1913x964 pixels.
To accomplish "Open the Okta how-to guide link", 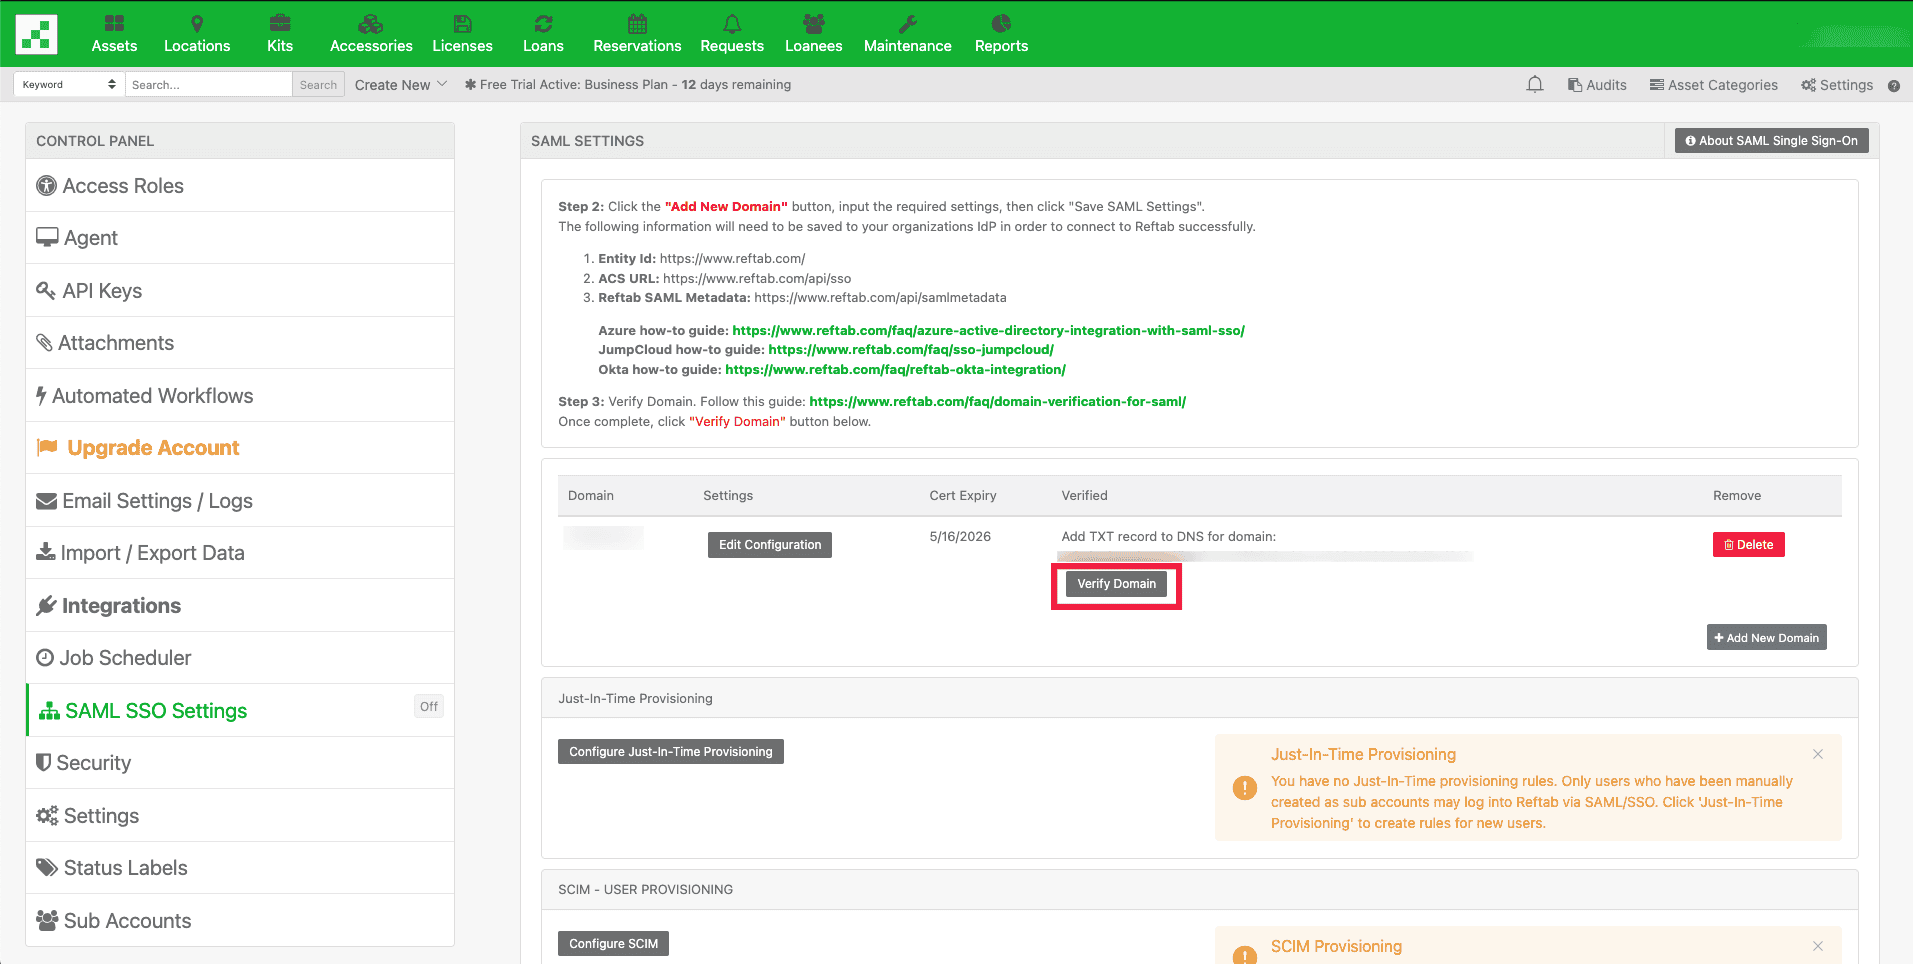I will point(895,370).
